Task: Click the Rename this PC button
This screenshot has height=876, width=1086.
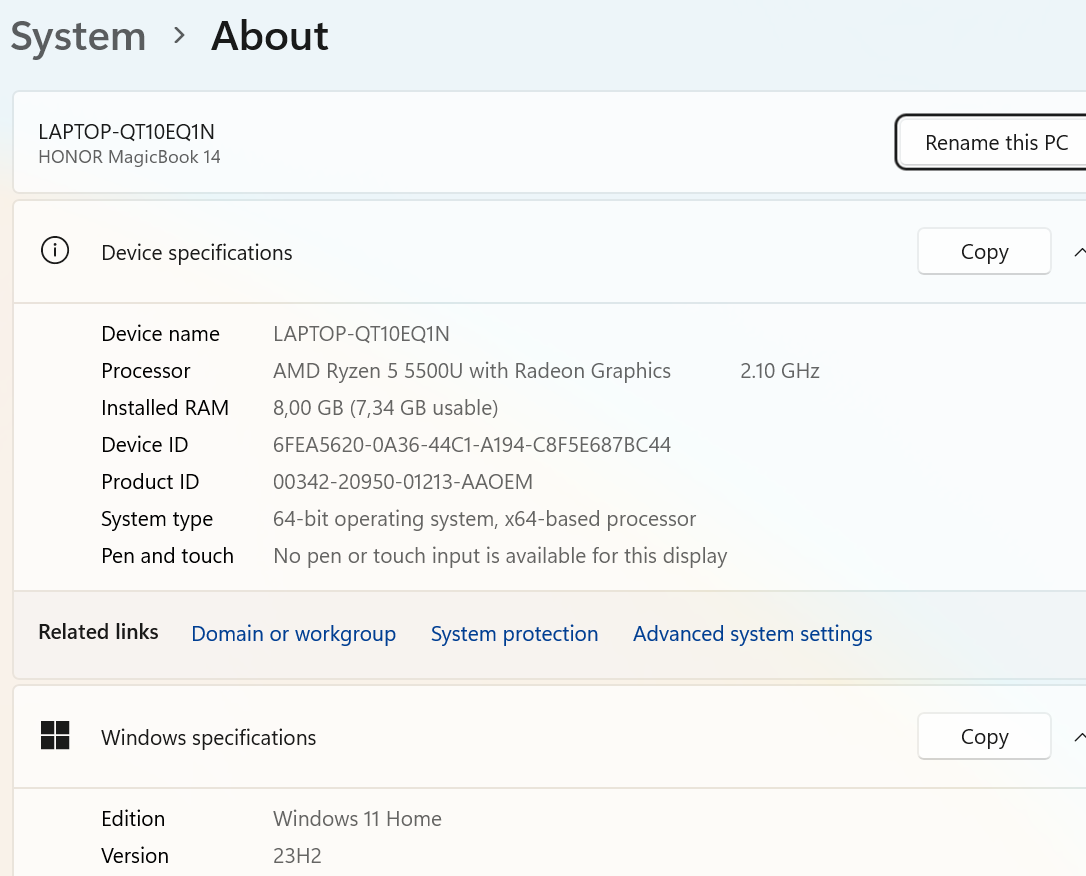Action: [991, 143]
